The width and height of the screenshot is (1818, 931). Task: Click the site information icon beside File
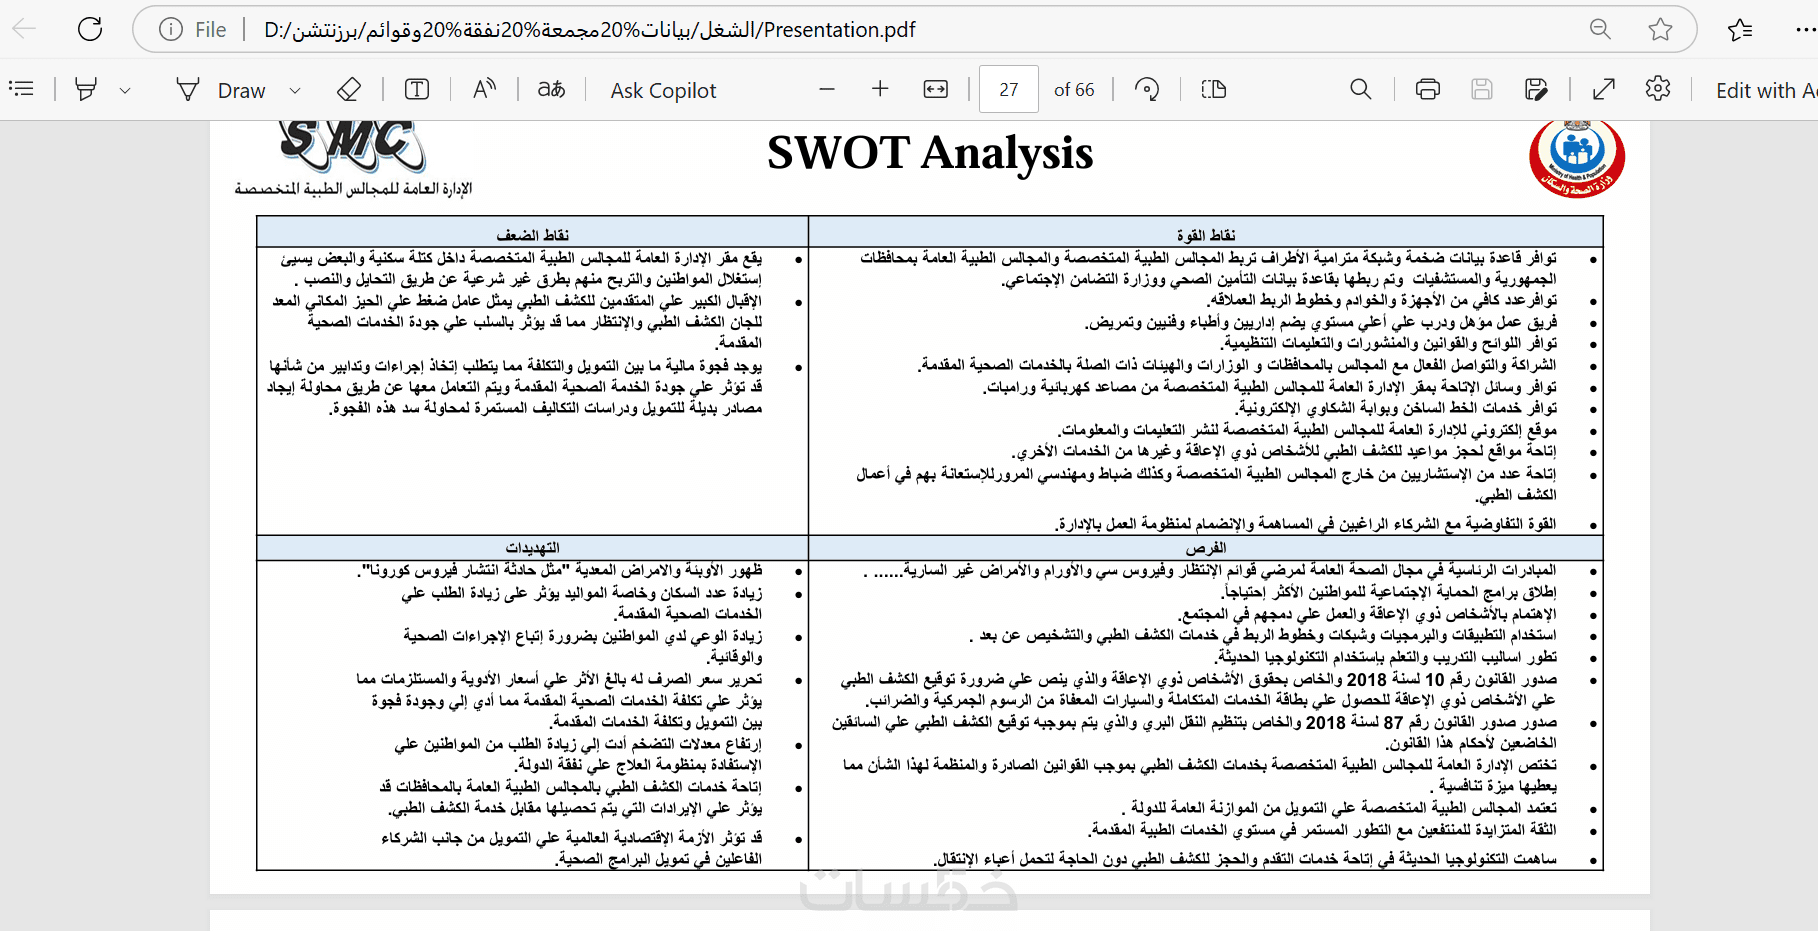pyautogui.click(x=171, y=30)
